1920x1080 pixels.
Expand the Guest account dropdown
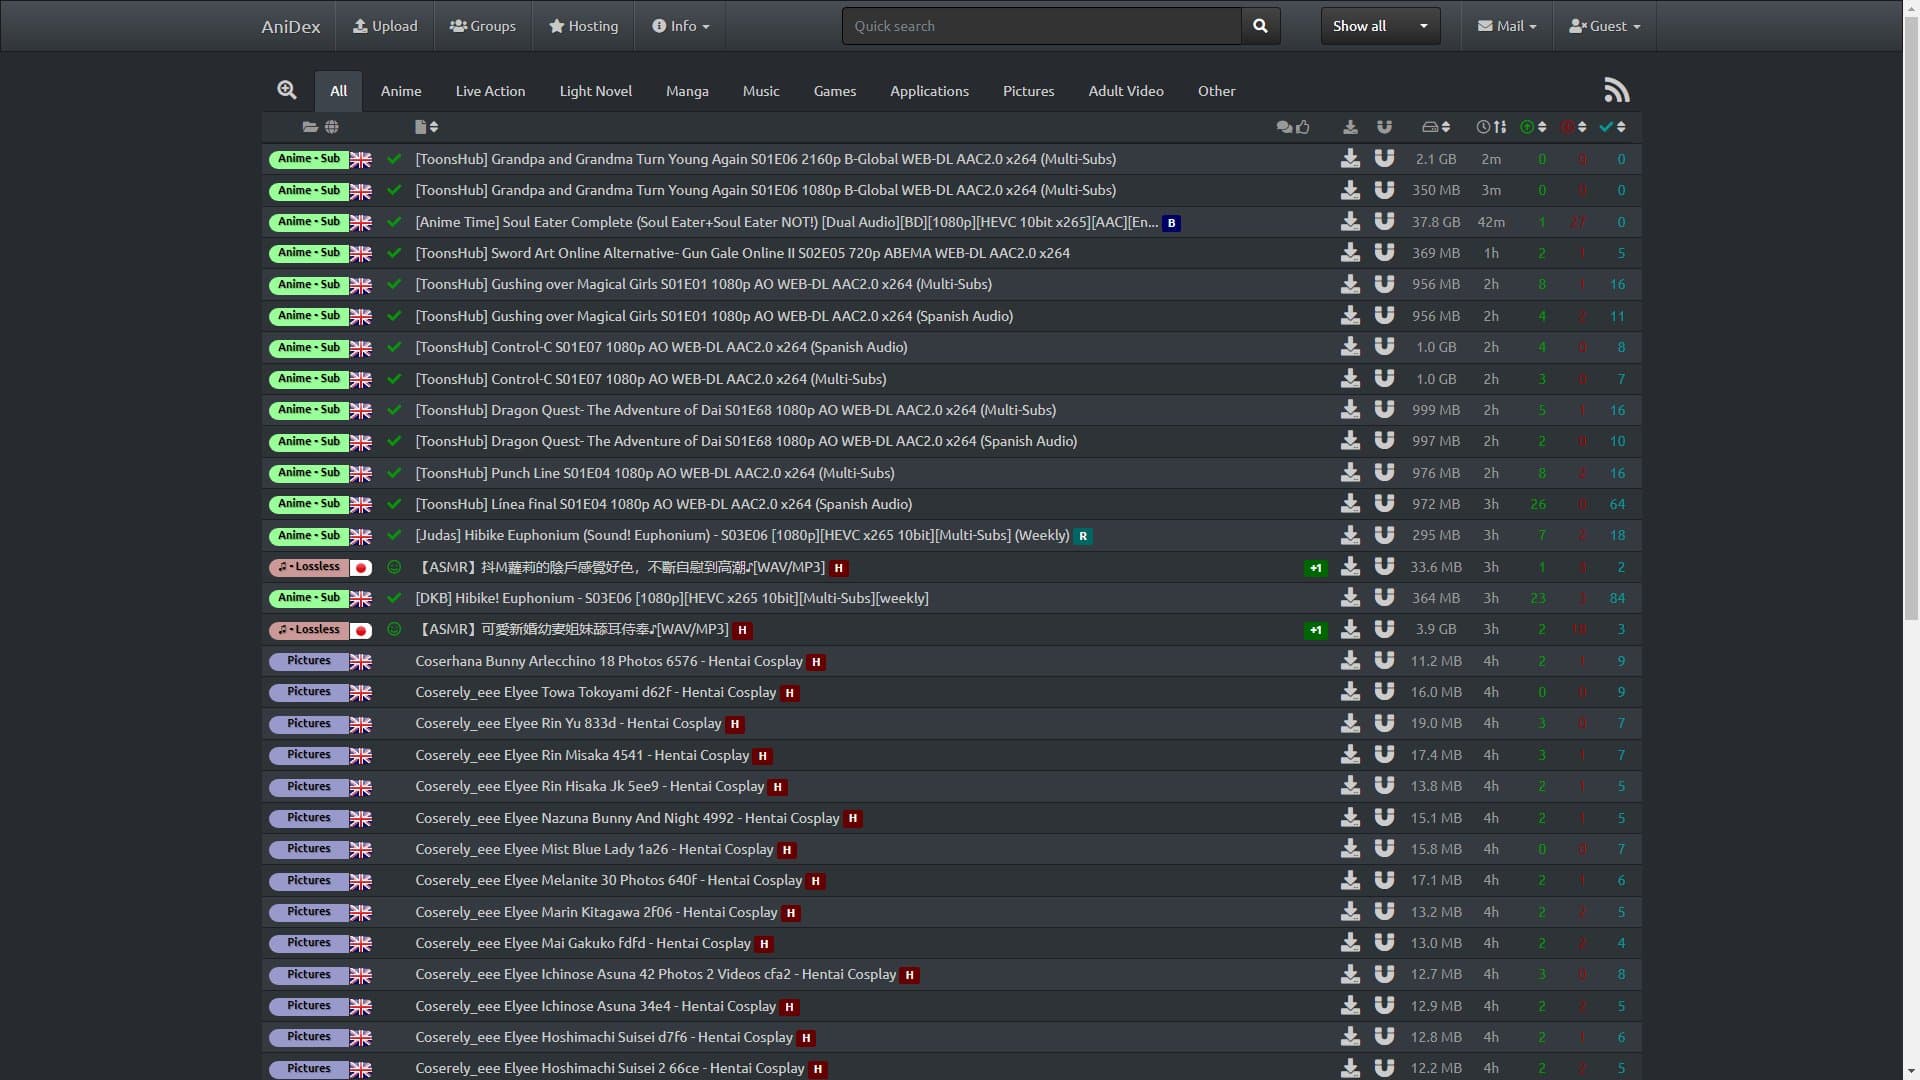(x=1604, y=25)
